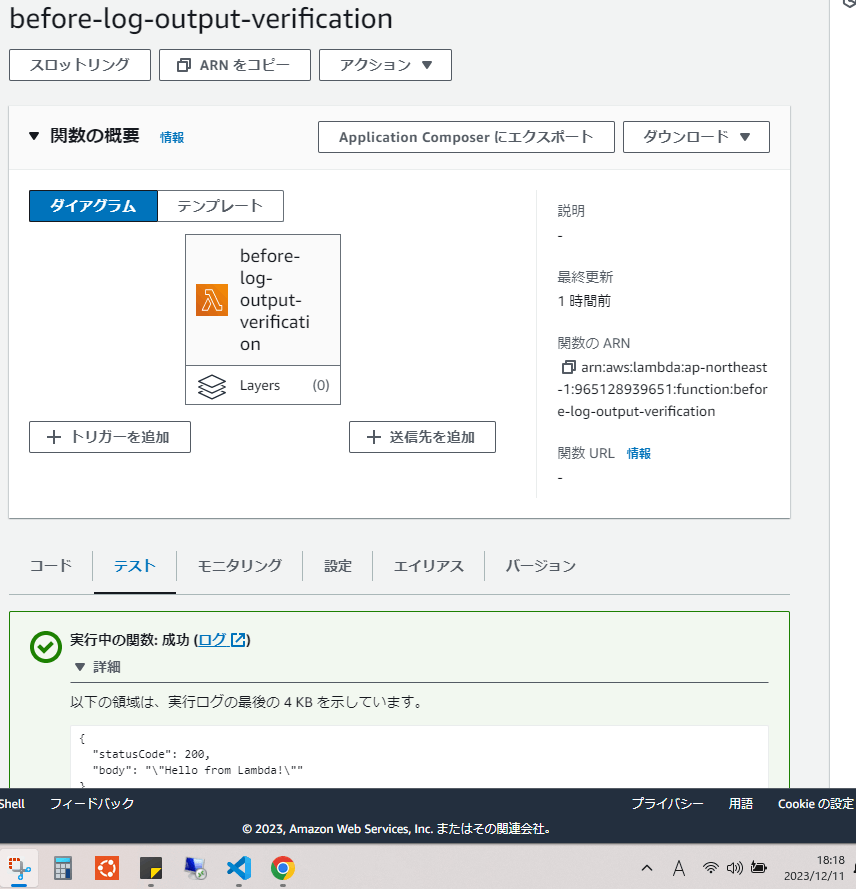Image resolution: width=856 pixels, height=889 pixels.
Task: Open the モニタリング tab
Action: [x=240, y=566]
